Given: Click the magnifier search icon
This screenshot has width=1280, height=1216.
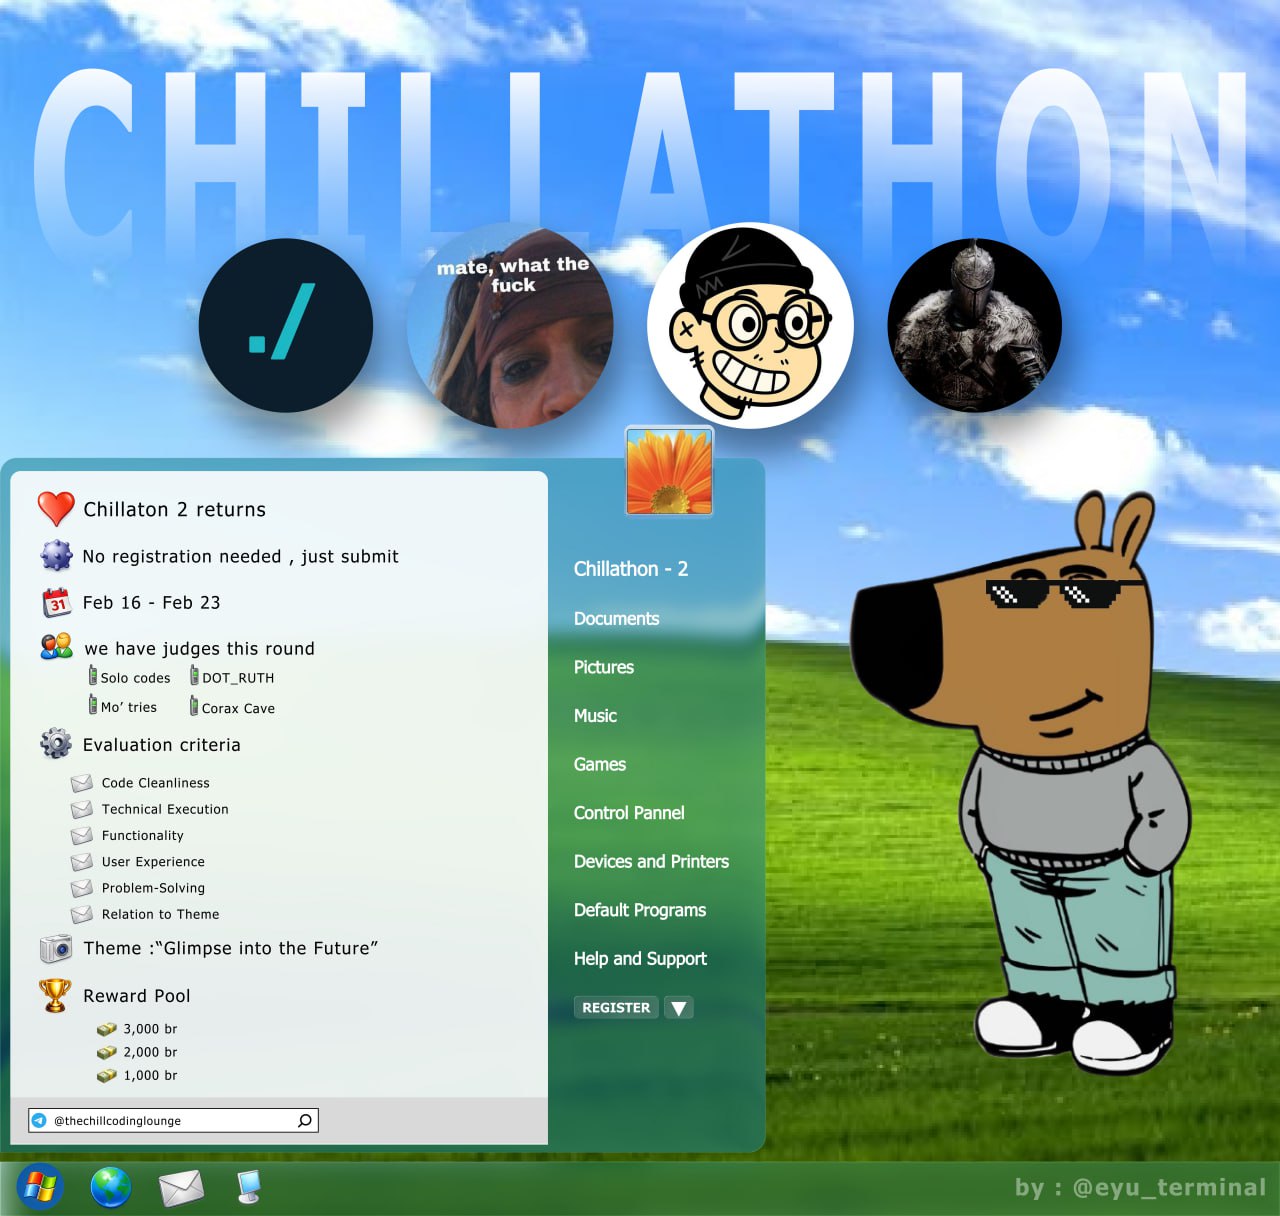Looking at the screenshot, I should coord(305,1120).
